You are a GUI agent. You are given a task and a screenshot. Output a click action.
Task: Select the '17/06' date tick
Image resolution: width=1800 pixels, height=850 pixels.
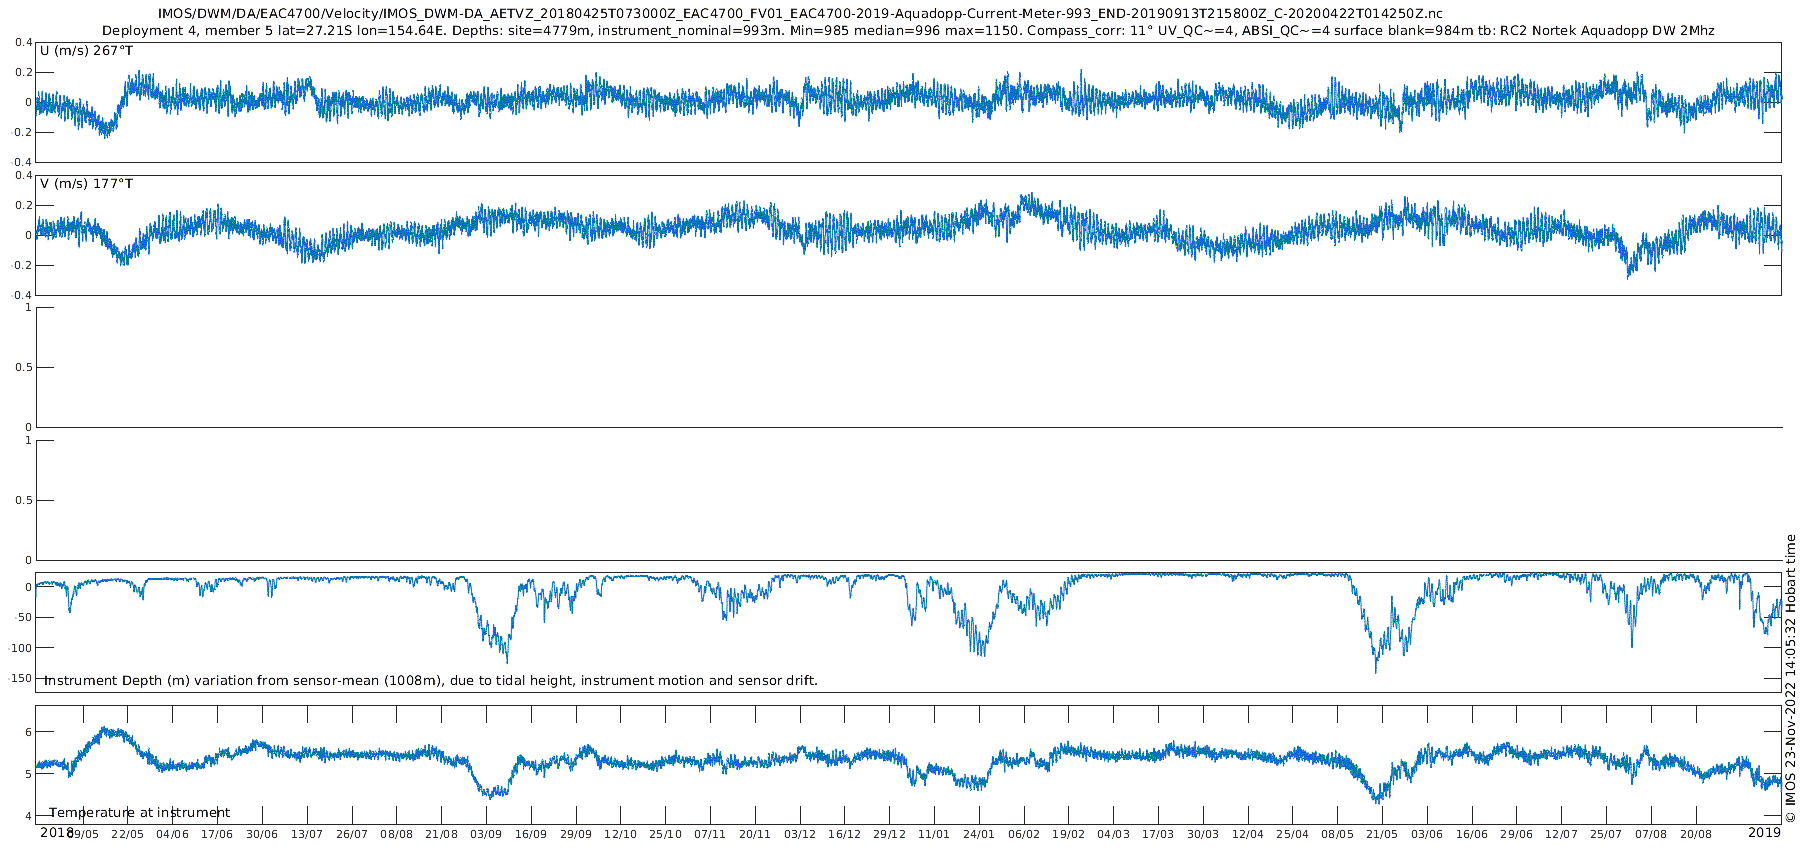[x=217, y=834]
